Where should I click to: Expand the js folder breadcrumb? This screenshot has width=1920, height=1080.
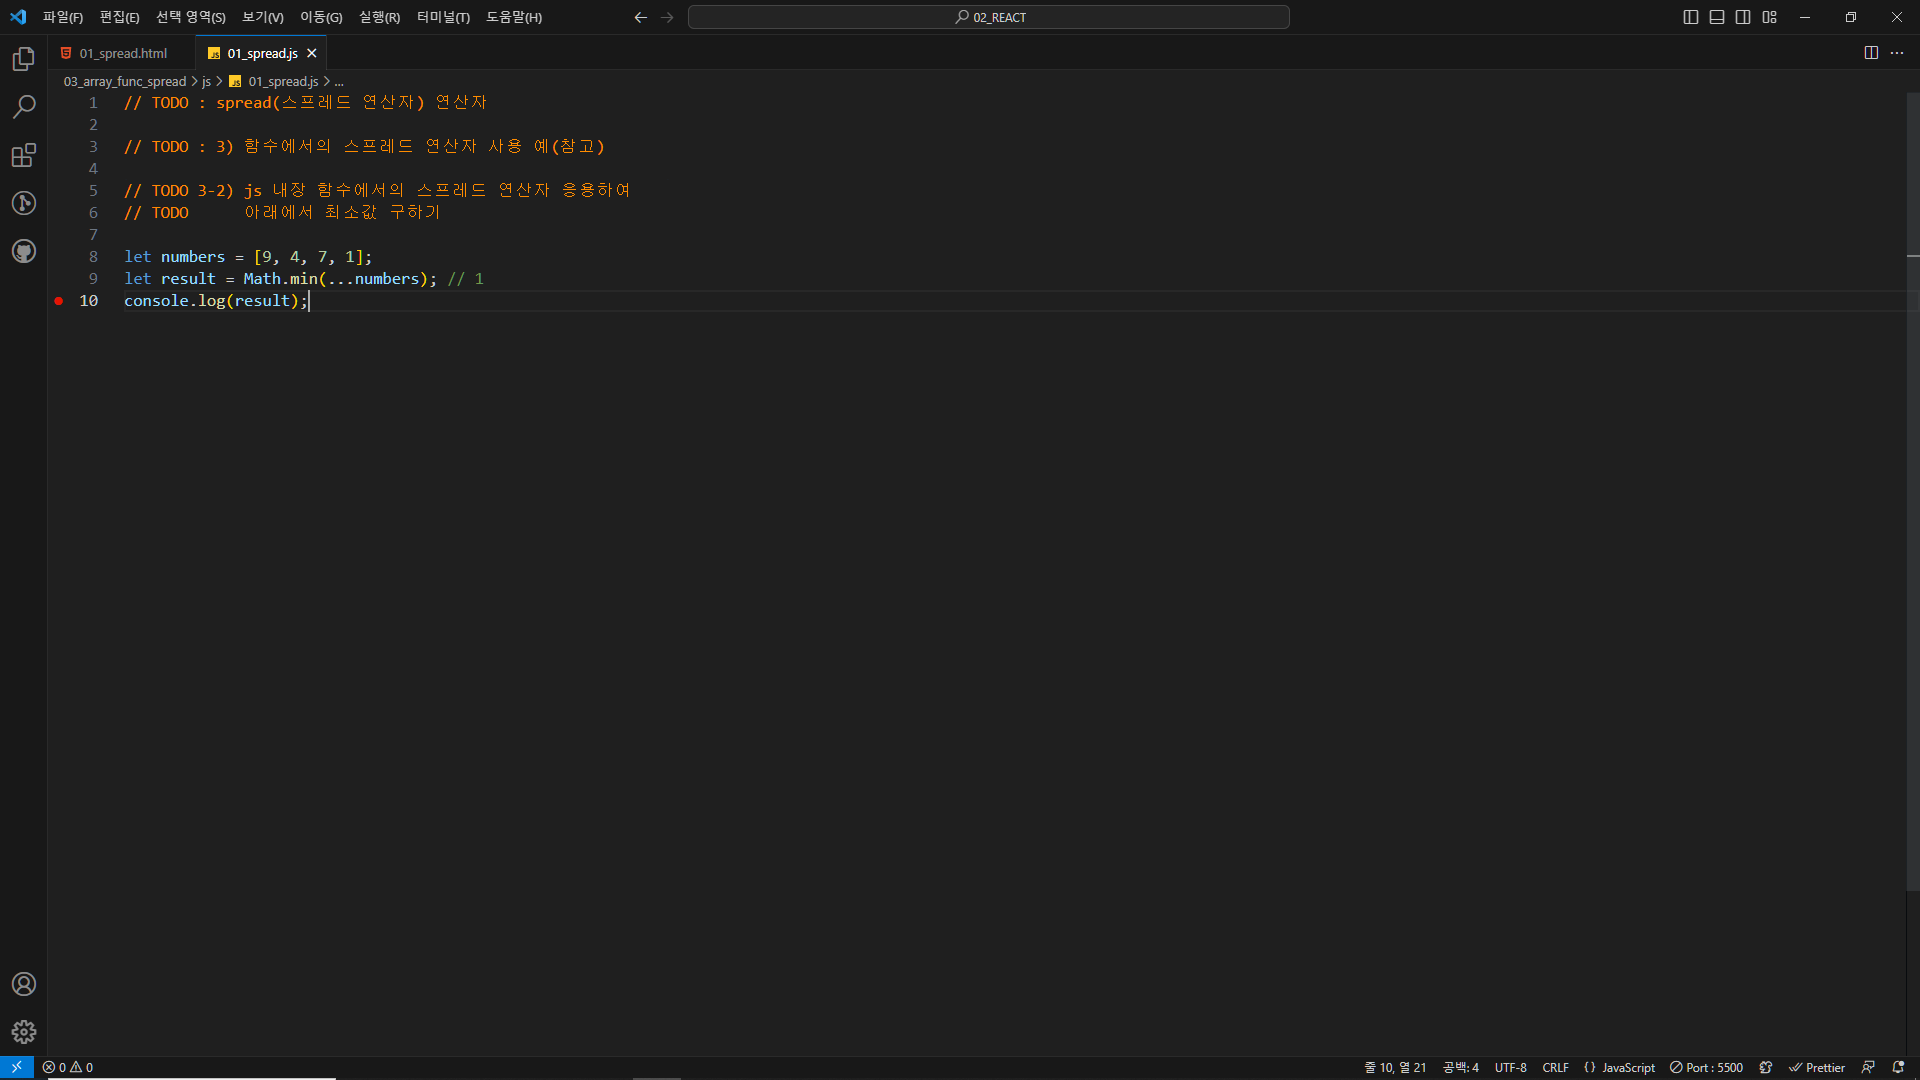(206, 82)
